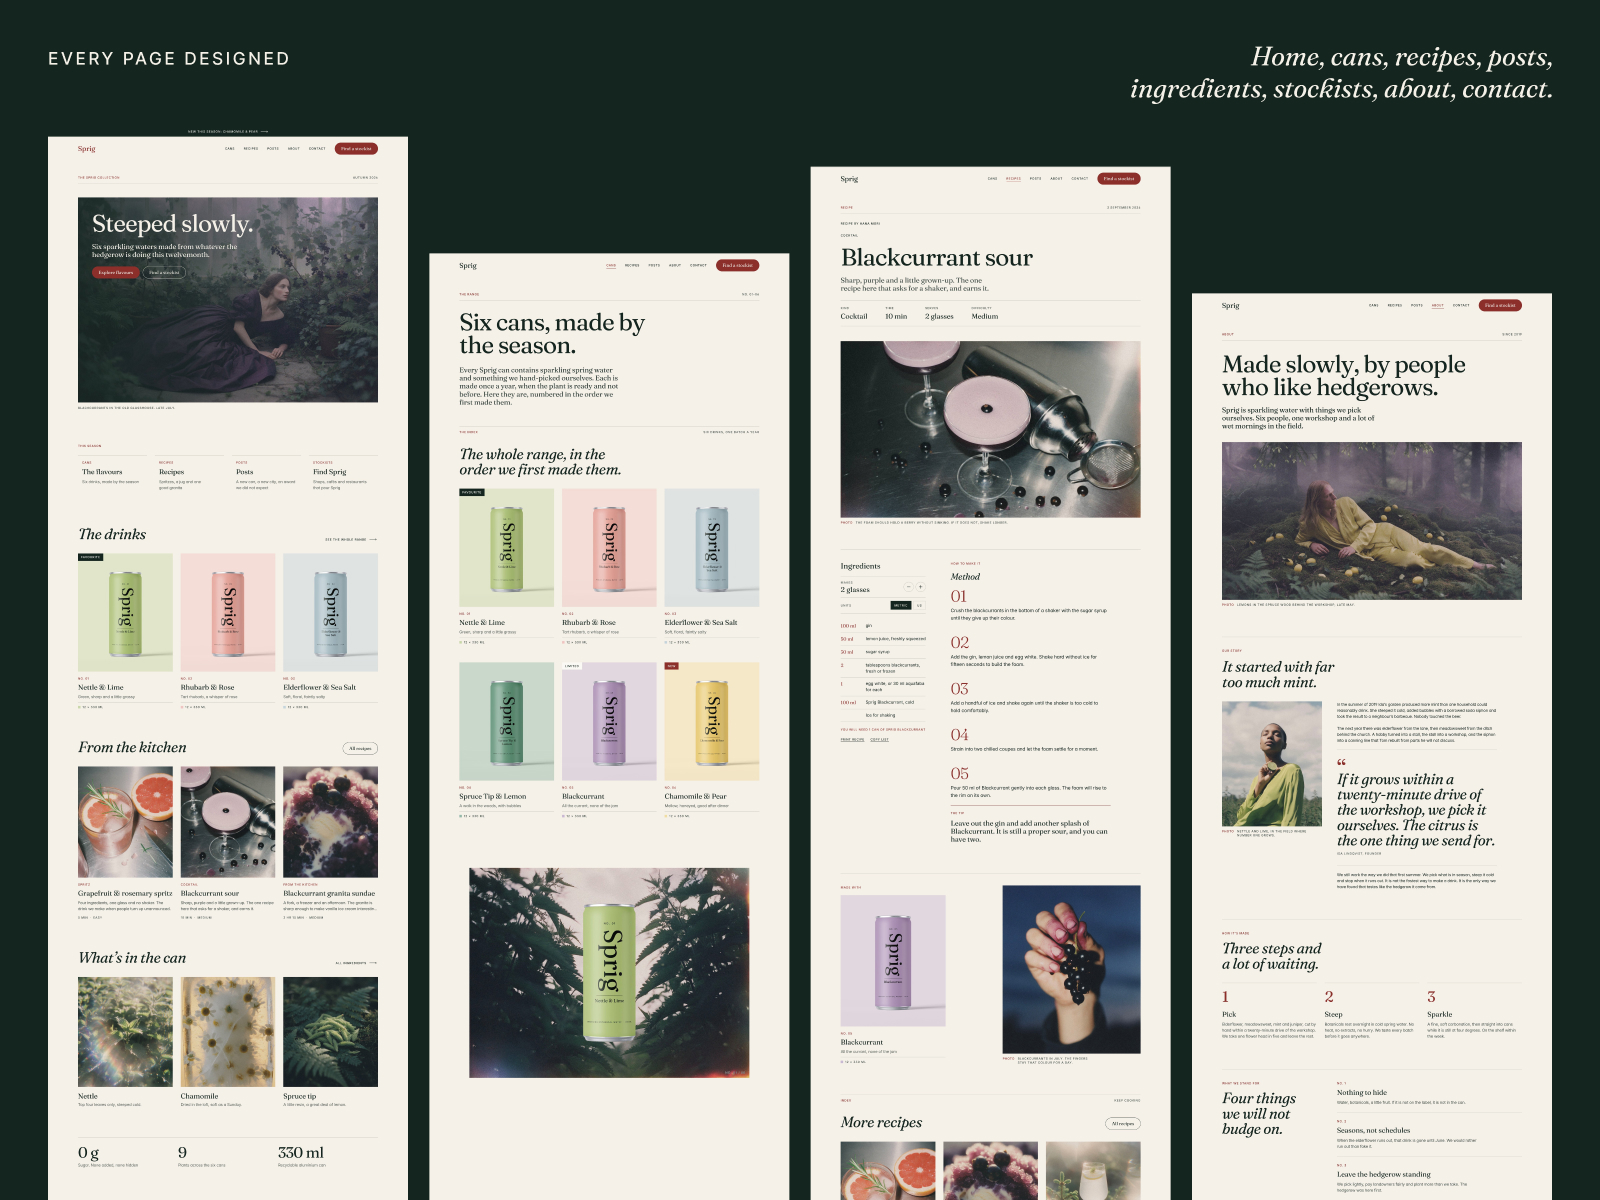Select Metric units on the recipe page
Viewport: 1600px width, 1200px height.
[901, 605]
